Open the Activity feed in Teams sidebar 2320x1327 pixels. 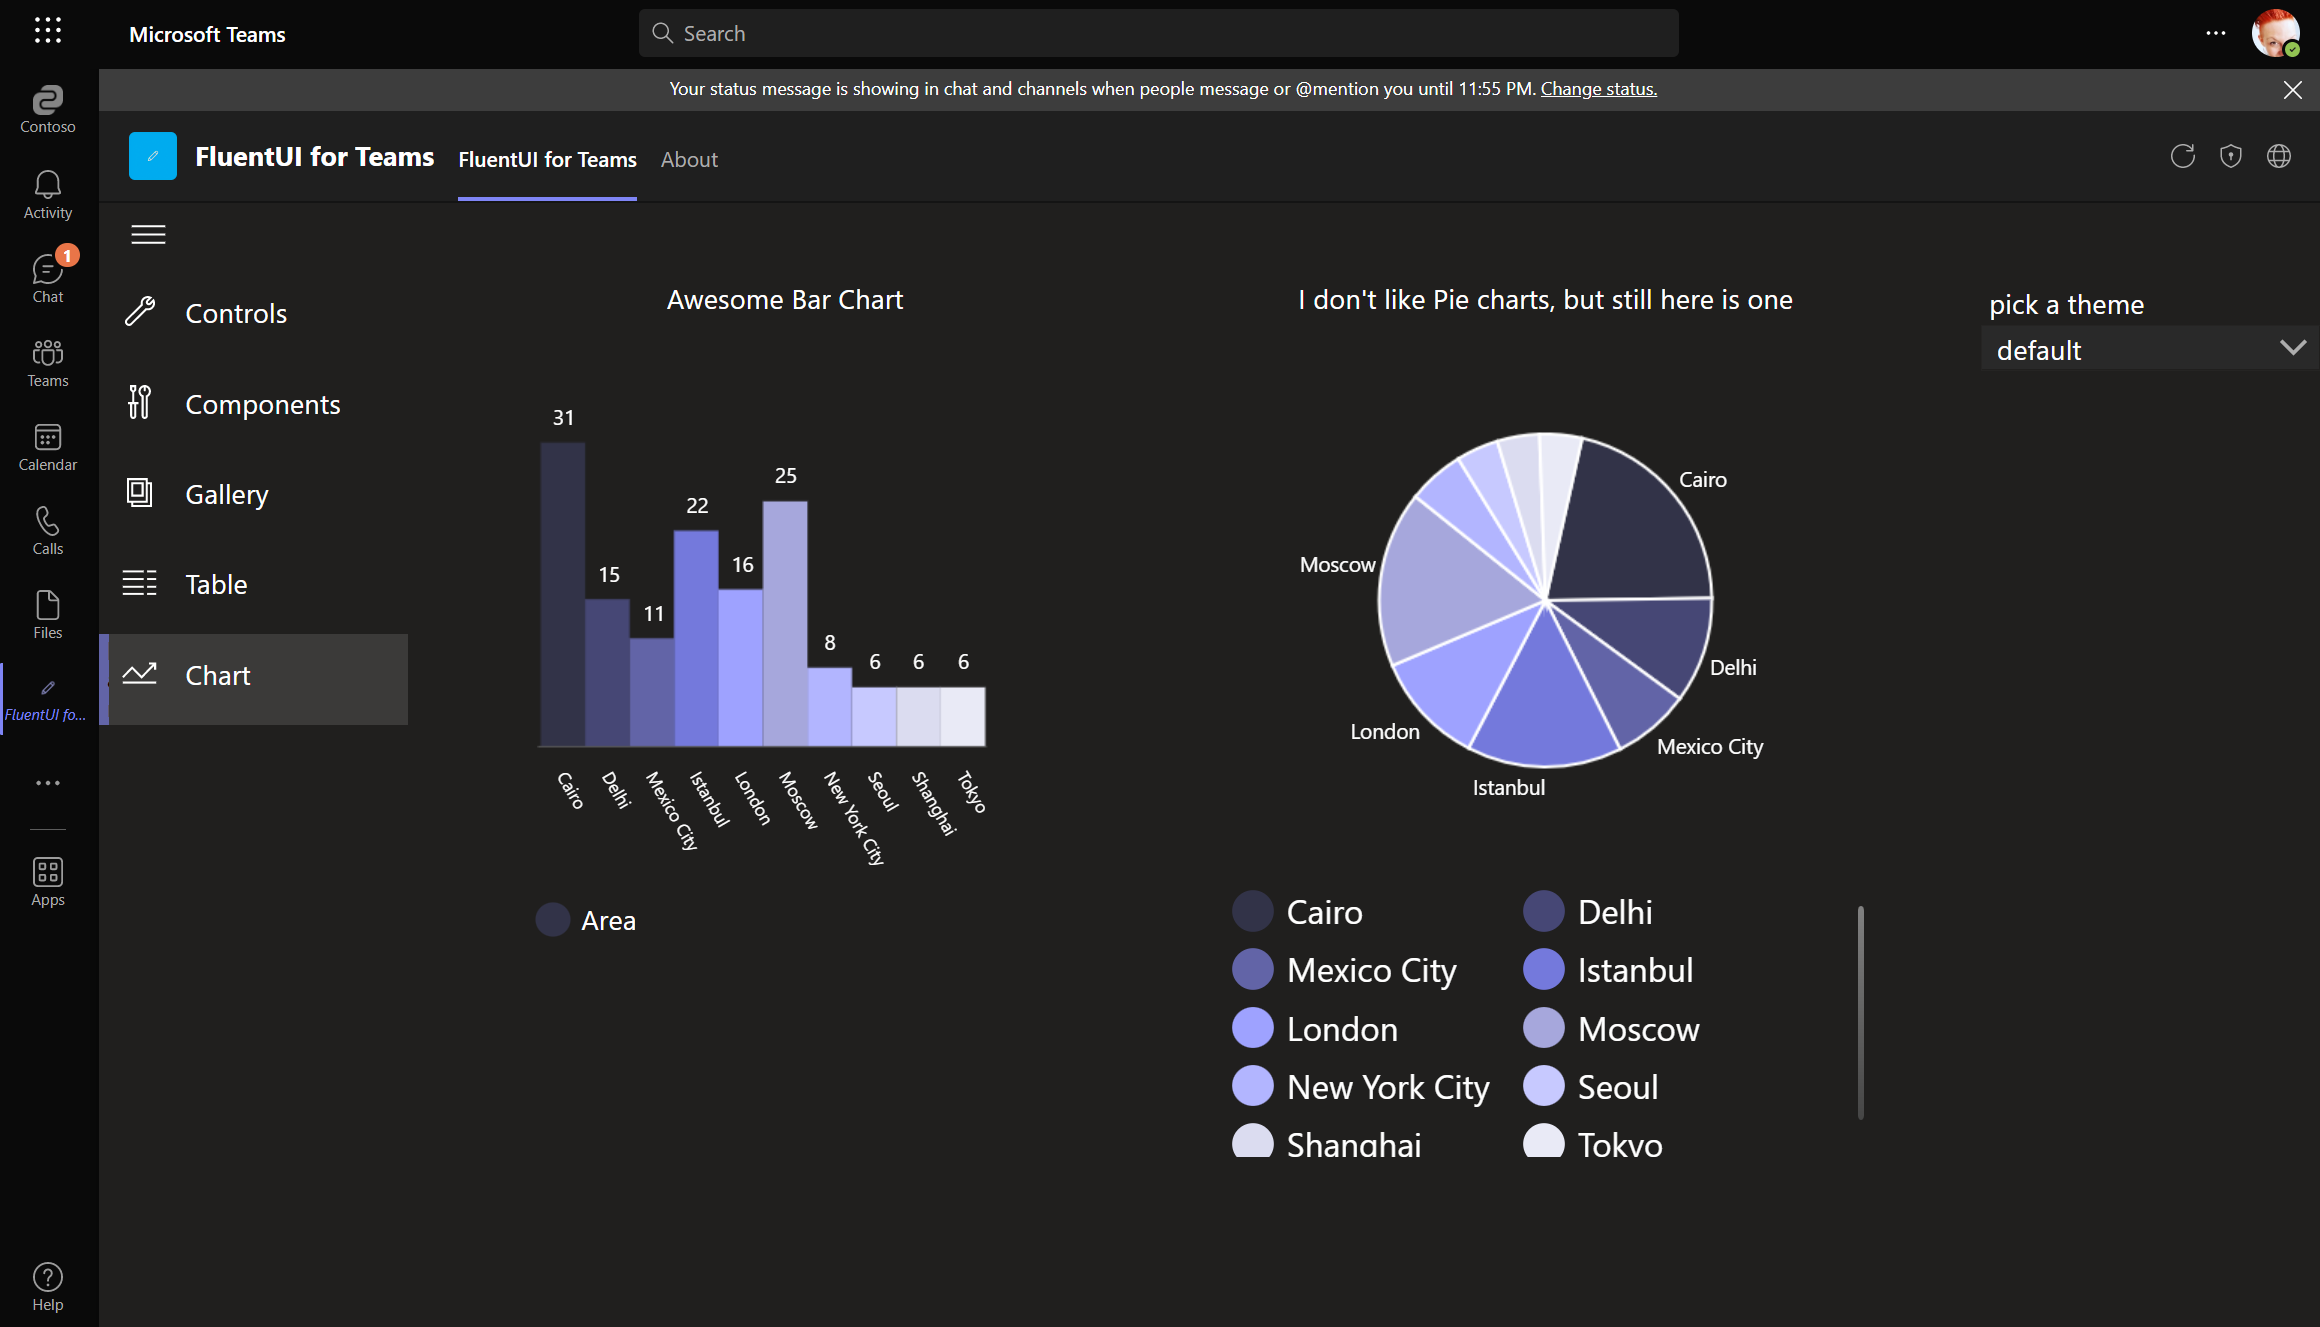pos(47,192)
